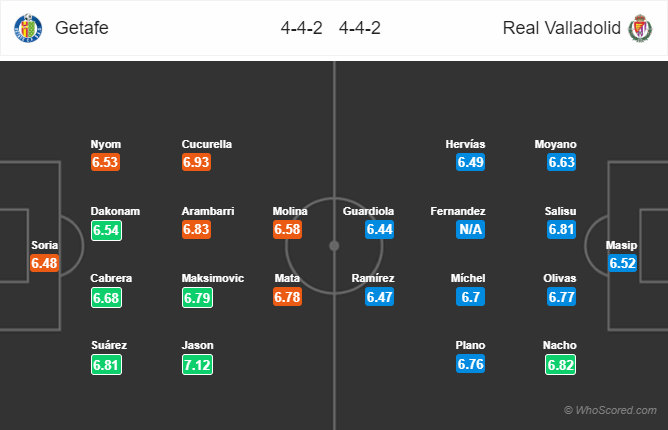Open the WhoScored.com watermark link
This screenshot has height=430, width=668.
pyautogui.click(x=610, y=410)
